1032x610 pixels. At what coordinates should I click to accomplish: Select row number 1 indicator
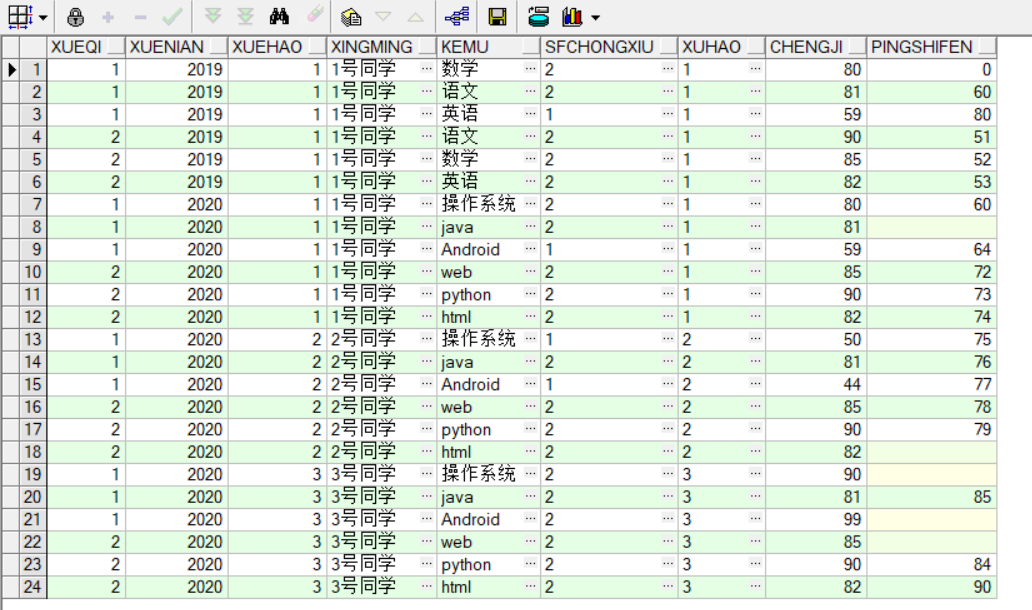click(33, 69)
